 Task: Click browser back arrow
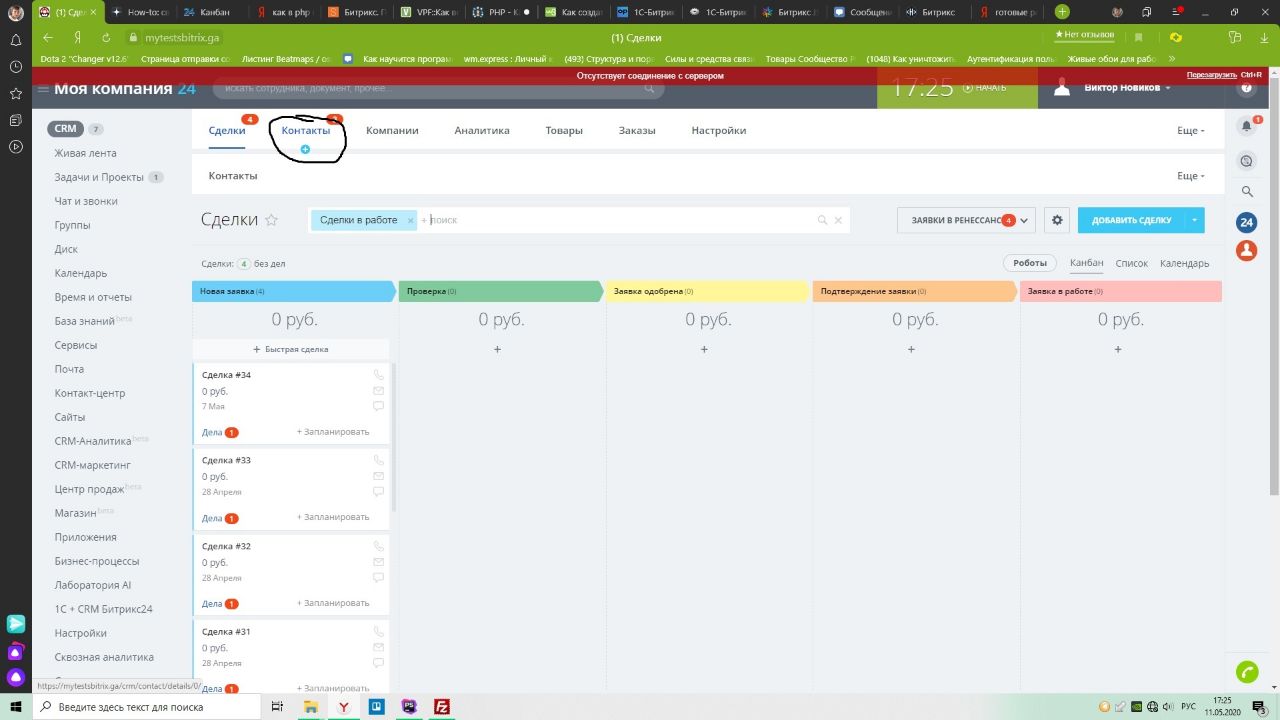point(48,37)
